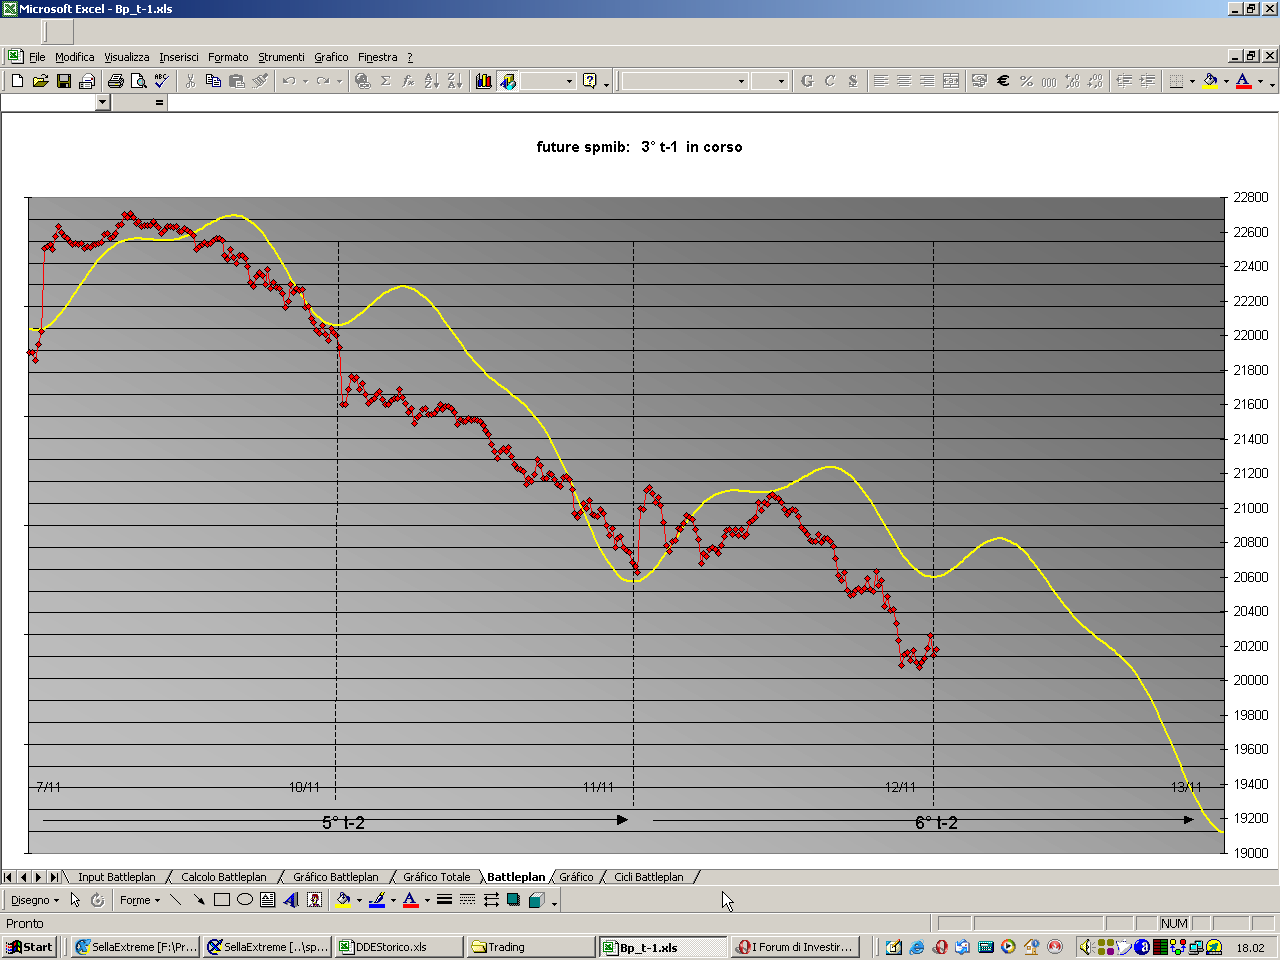
Task: Select the Rectangle drawing tool
Action: point(222,900)
